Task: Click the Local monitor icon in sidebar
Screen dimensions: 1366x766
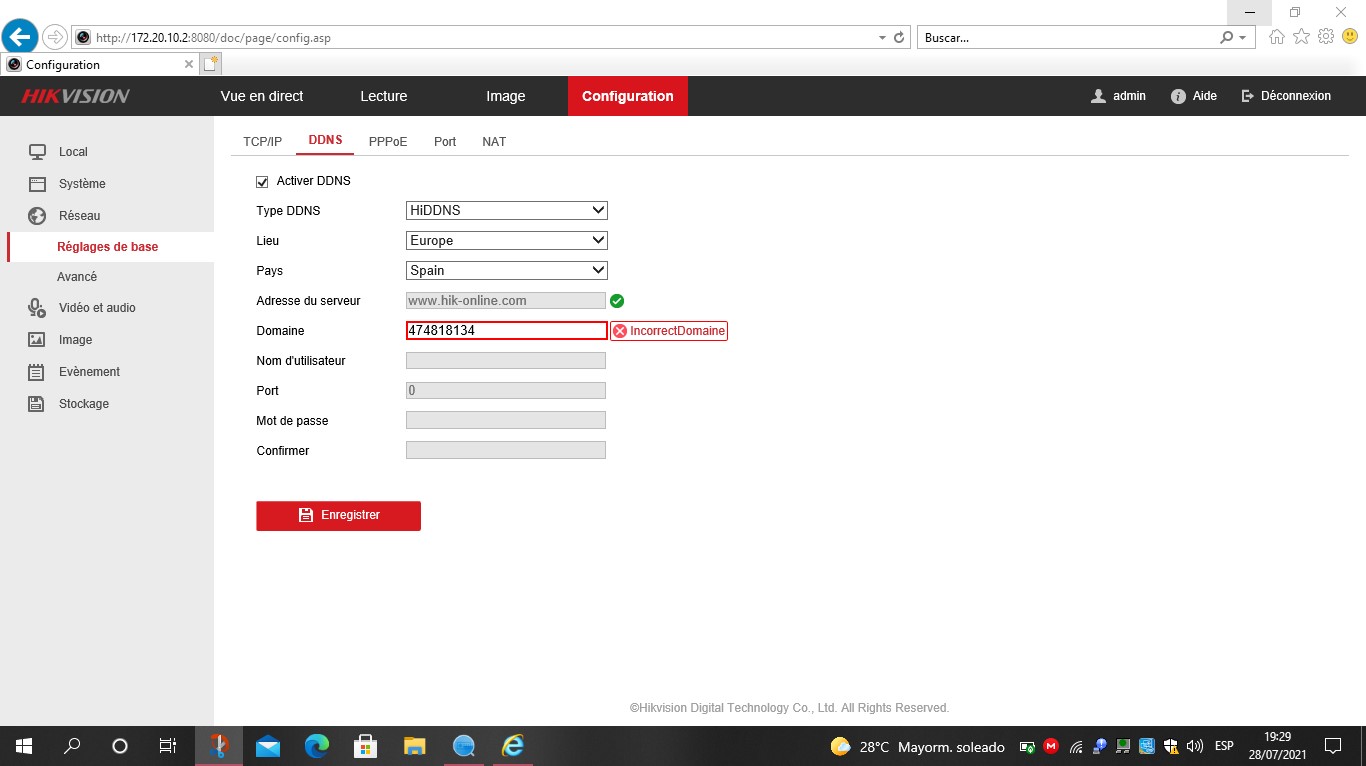Action: (x=37, y=152)
